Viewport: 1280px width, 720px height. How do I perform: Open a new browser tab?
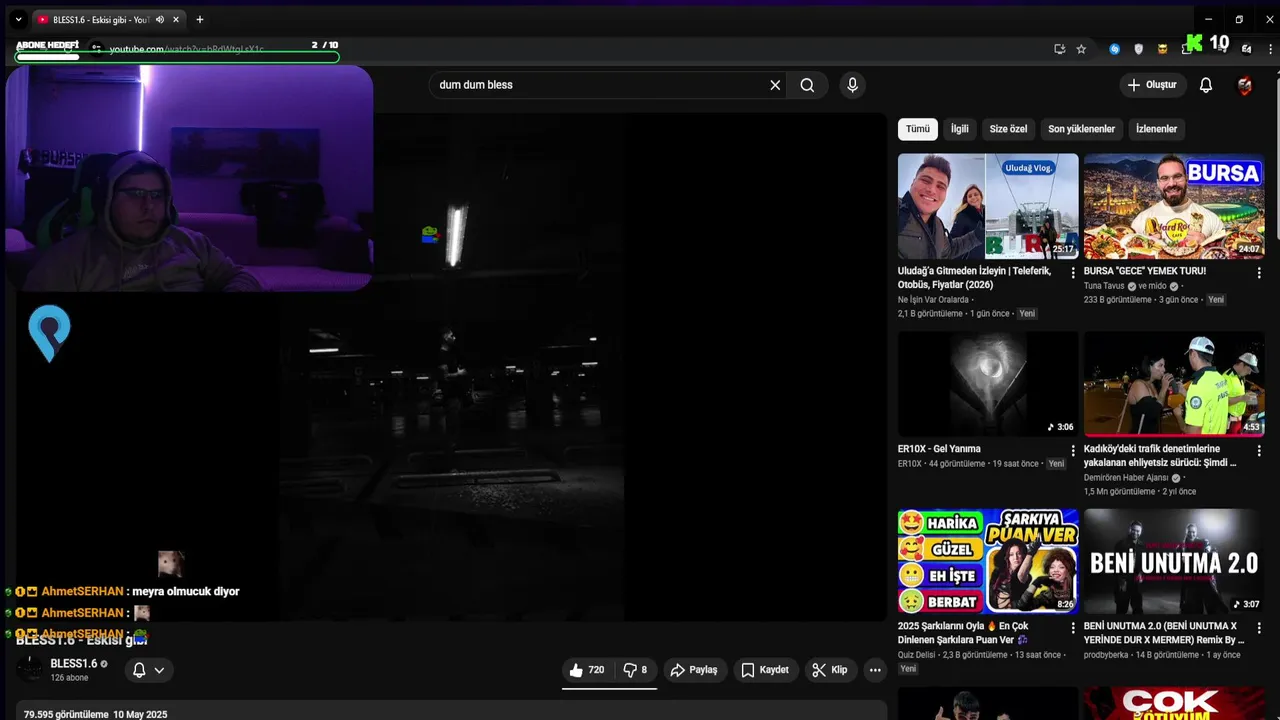point(200,19)
